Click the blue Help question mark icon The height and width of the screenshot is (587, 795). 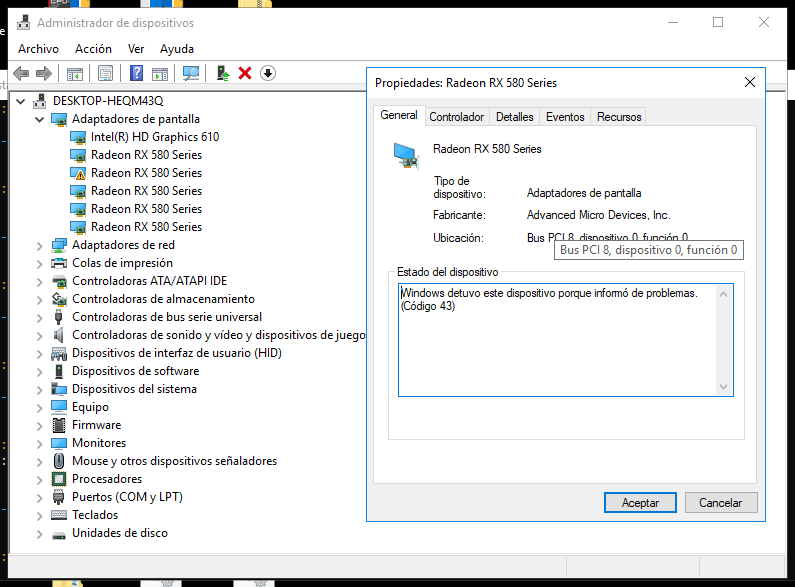pos(136,73)
